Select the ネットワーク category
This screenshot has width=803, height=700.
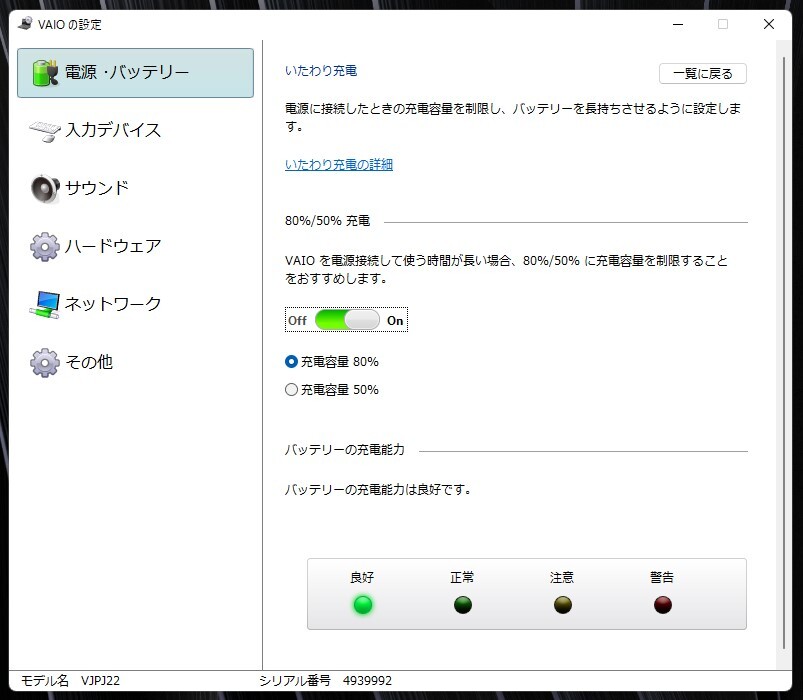(x=135, y=304)
